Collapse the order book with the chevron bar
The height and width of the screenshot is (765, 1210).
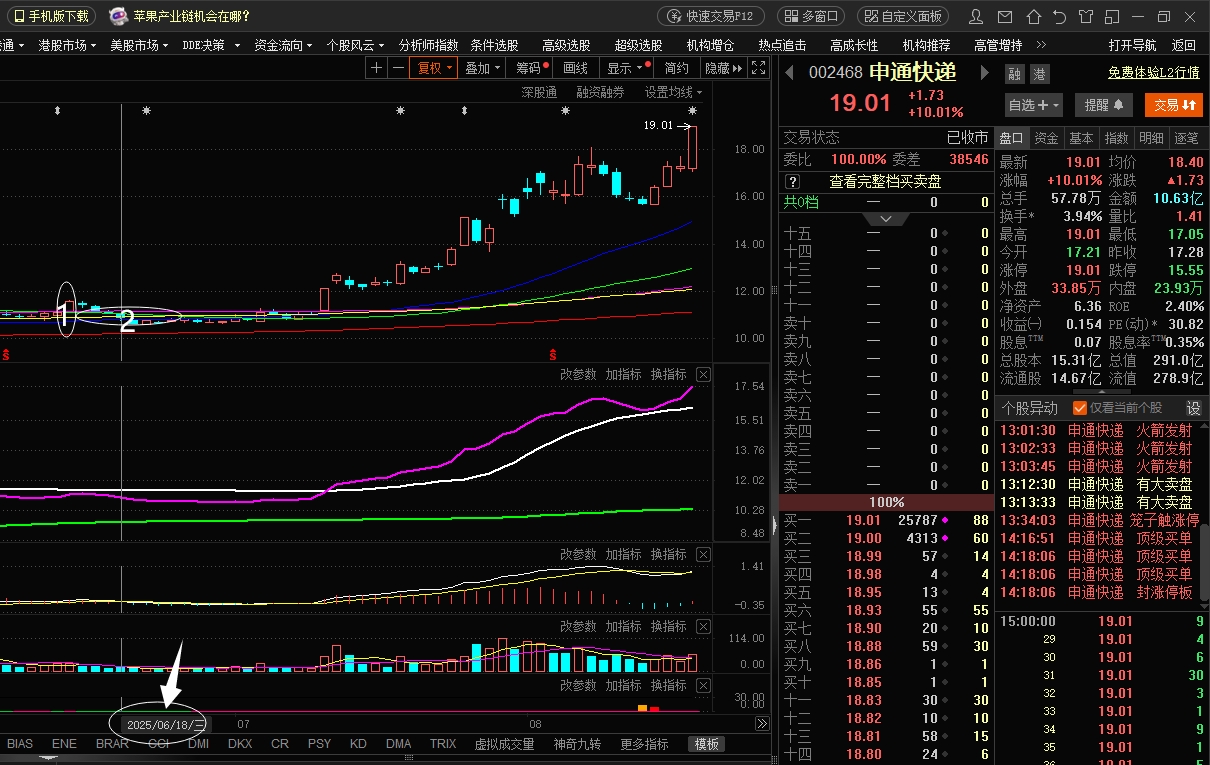pyautogui.click(x=886, y=219)
